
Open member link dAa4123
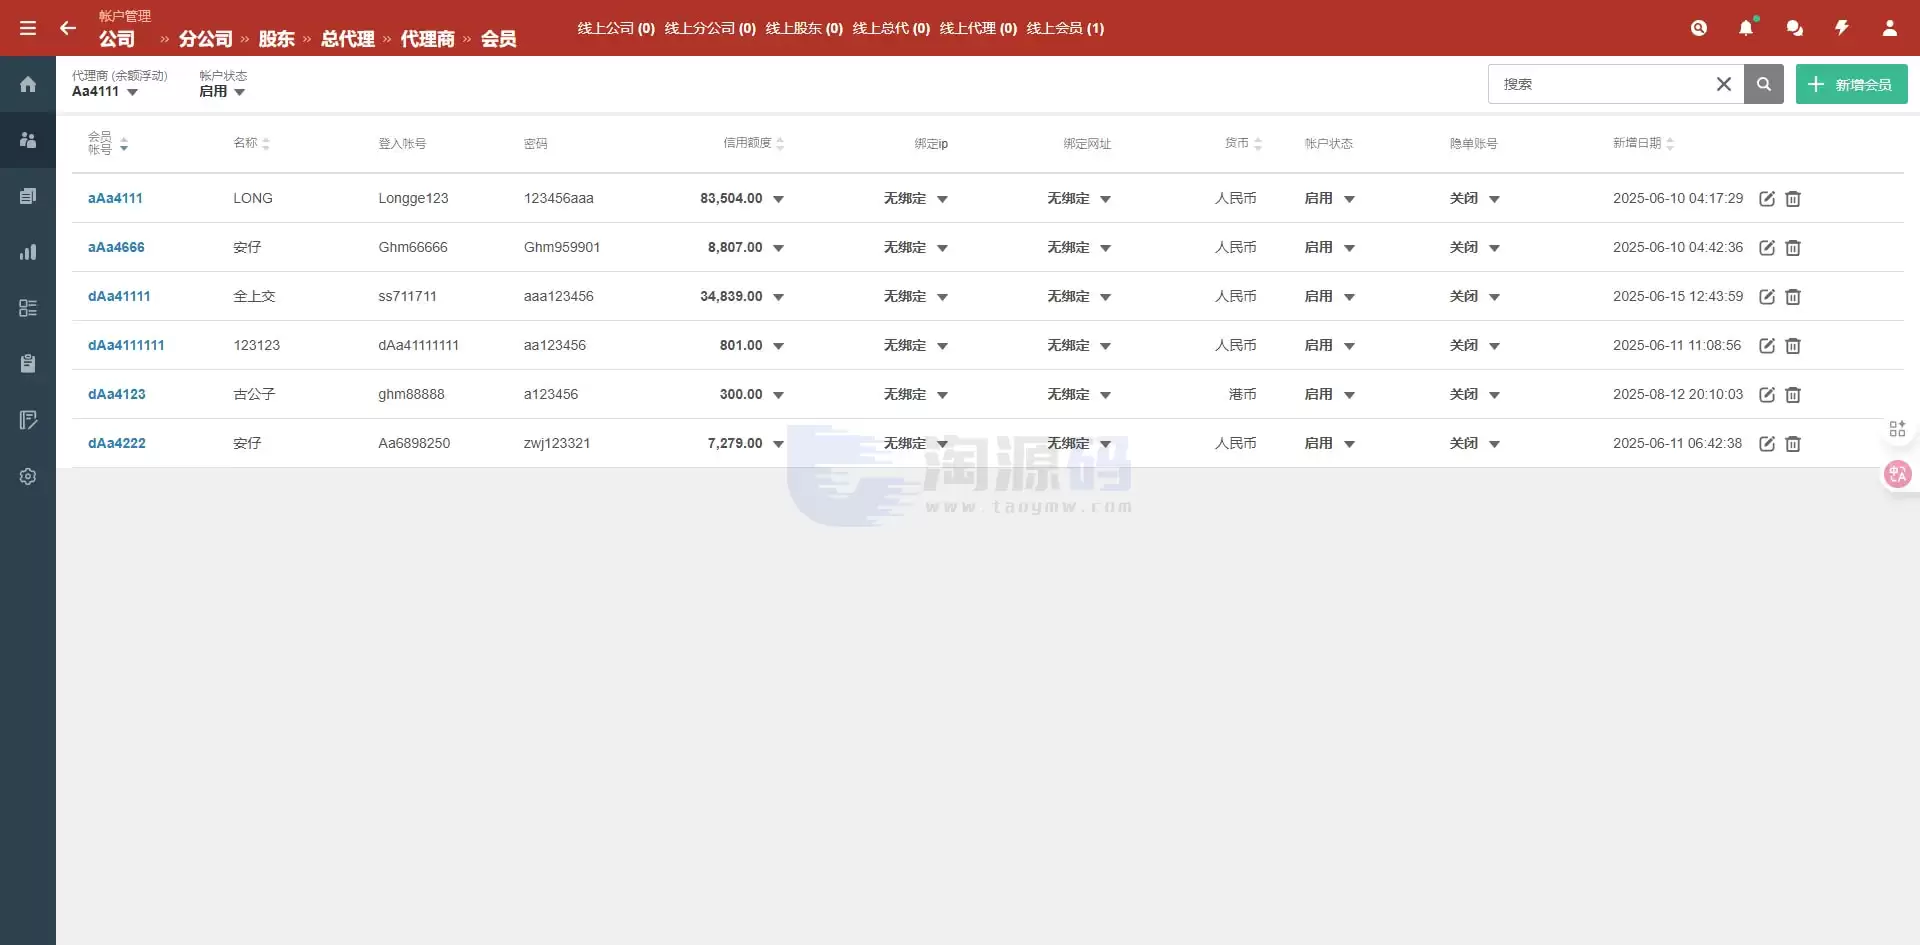click(x=117, y=394)
